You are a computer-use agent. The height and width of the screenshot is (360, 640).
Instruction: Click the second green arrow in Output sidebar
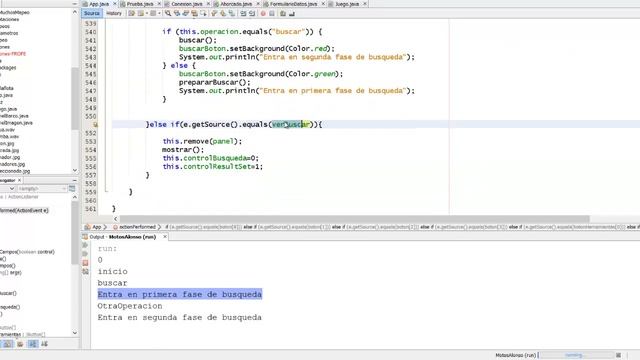(x=85, y=254)
